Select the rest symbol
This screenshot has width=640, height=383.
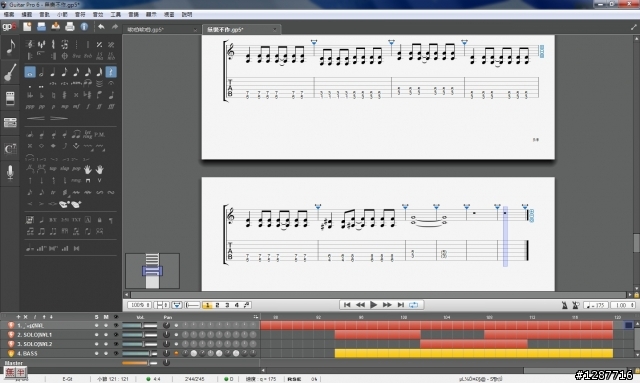pos(111,72)
